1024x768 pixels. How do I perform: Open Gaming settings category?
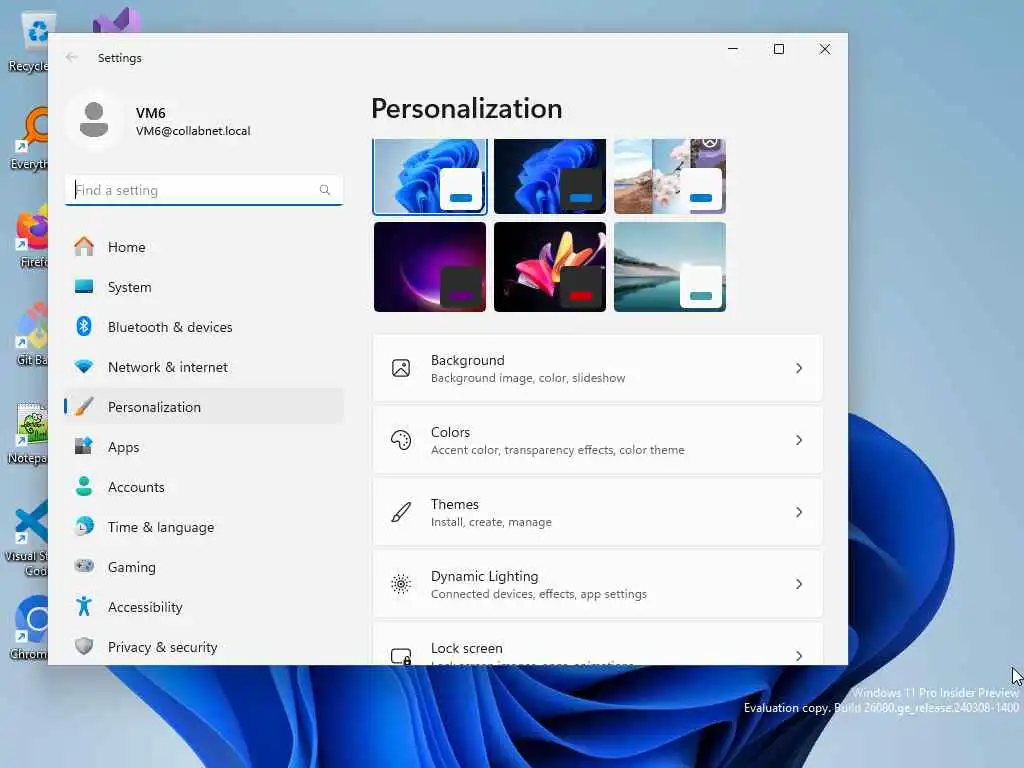click(204, 567)
